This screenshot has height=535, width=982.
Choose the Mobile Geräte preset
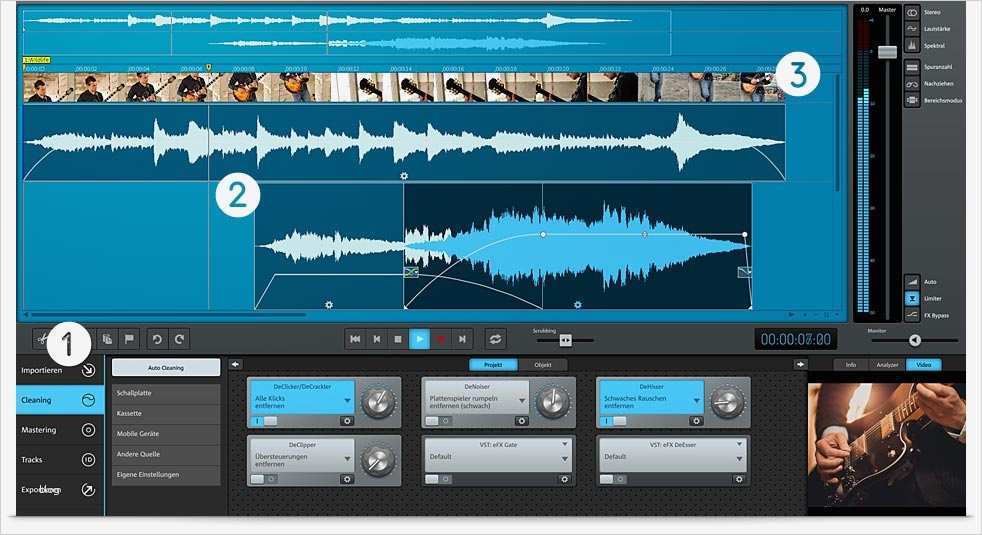coord(166,434)
